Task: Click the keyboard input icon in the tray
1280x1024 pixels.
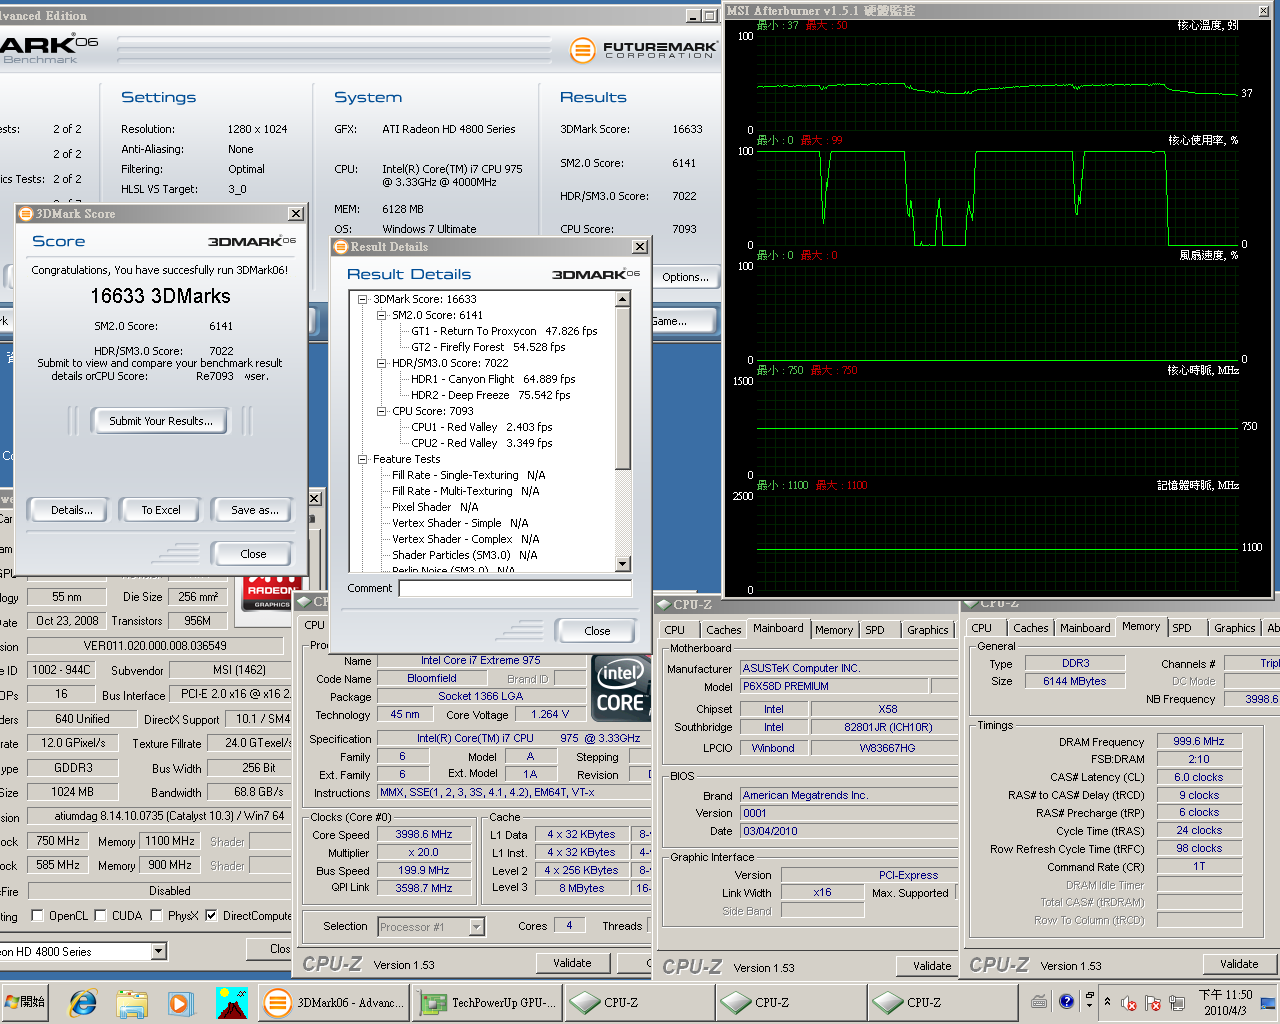Action: coord(1039,1001)
